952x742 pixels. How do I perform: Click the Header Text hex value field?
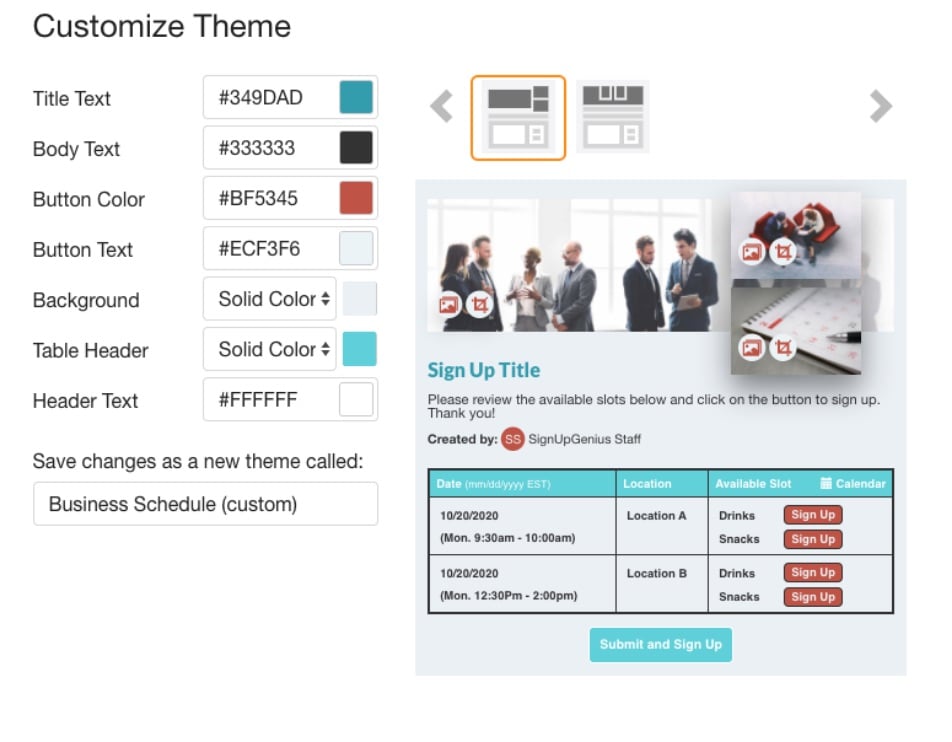click(268, 400)
